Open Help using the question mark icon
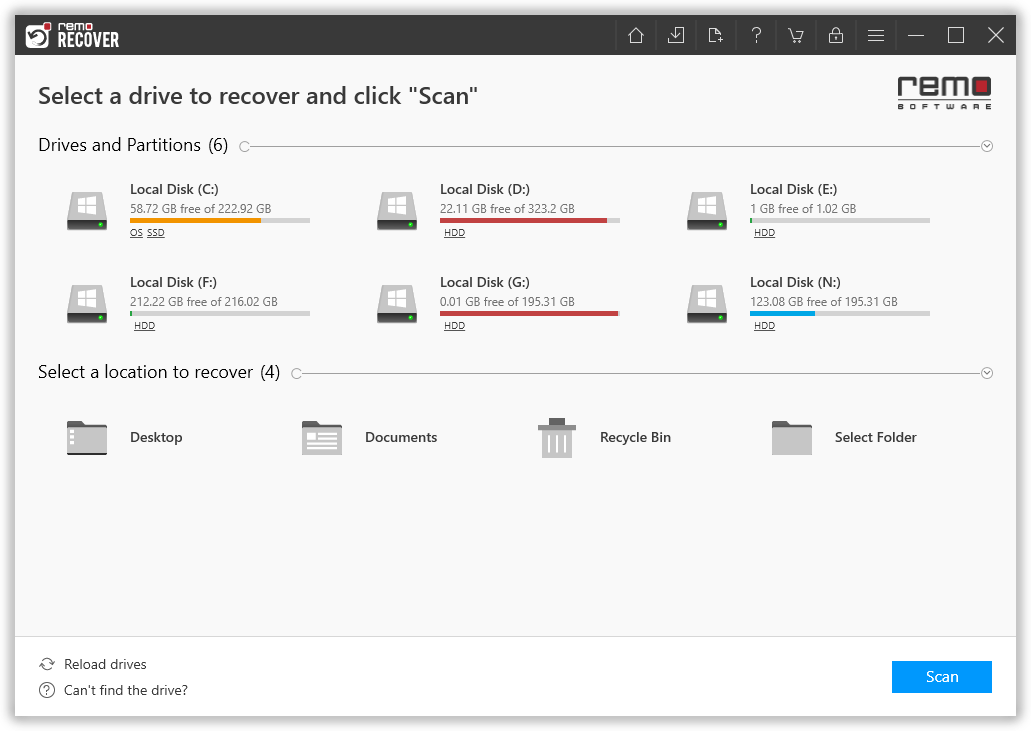The width and height of the screenshot is (1031, 731). tap(755, 34)
